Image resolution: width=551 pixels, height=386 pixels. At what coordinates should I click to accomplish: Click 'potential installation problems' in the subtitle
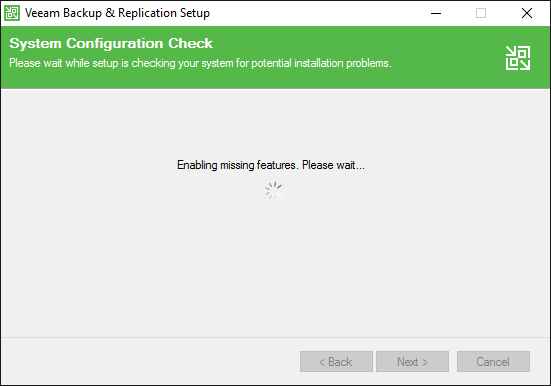coord(321,63)
